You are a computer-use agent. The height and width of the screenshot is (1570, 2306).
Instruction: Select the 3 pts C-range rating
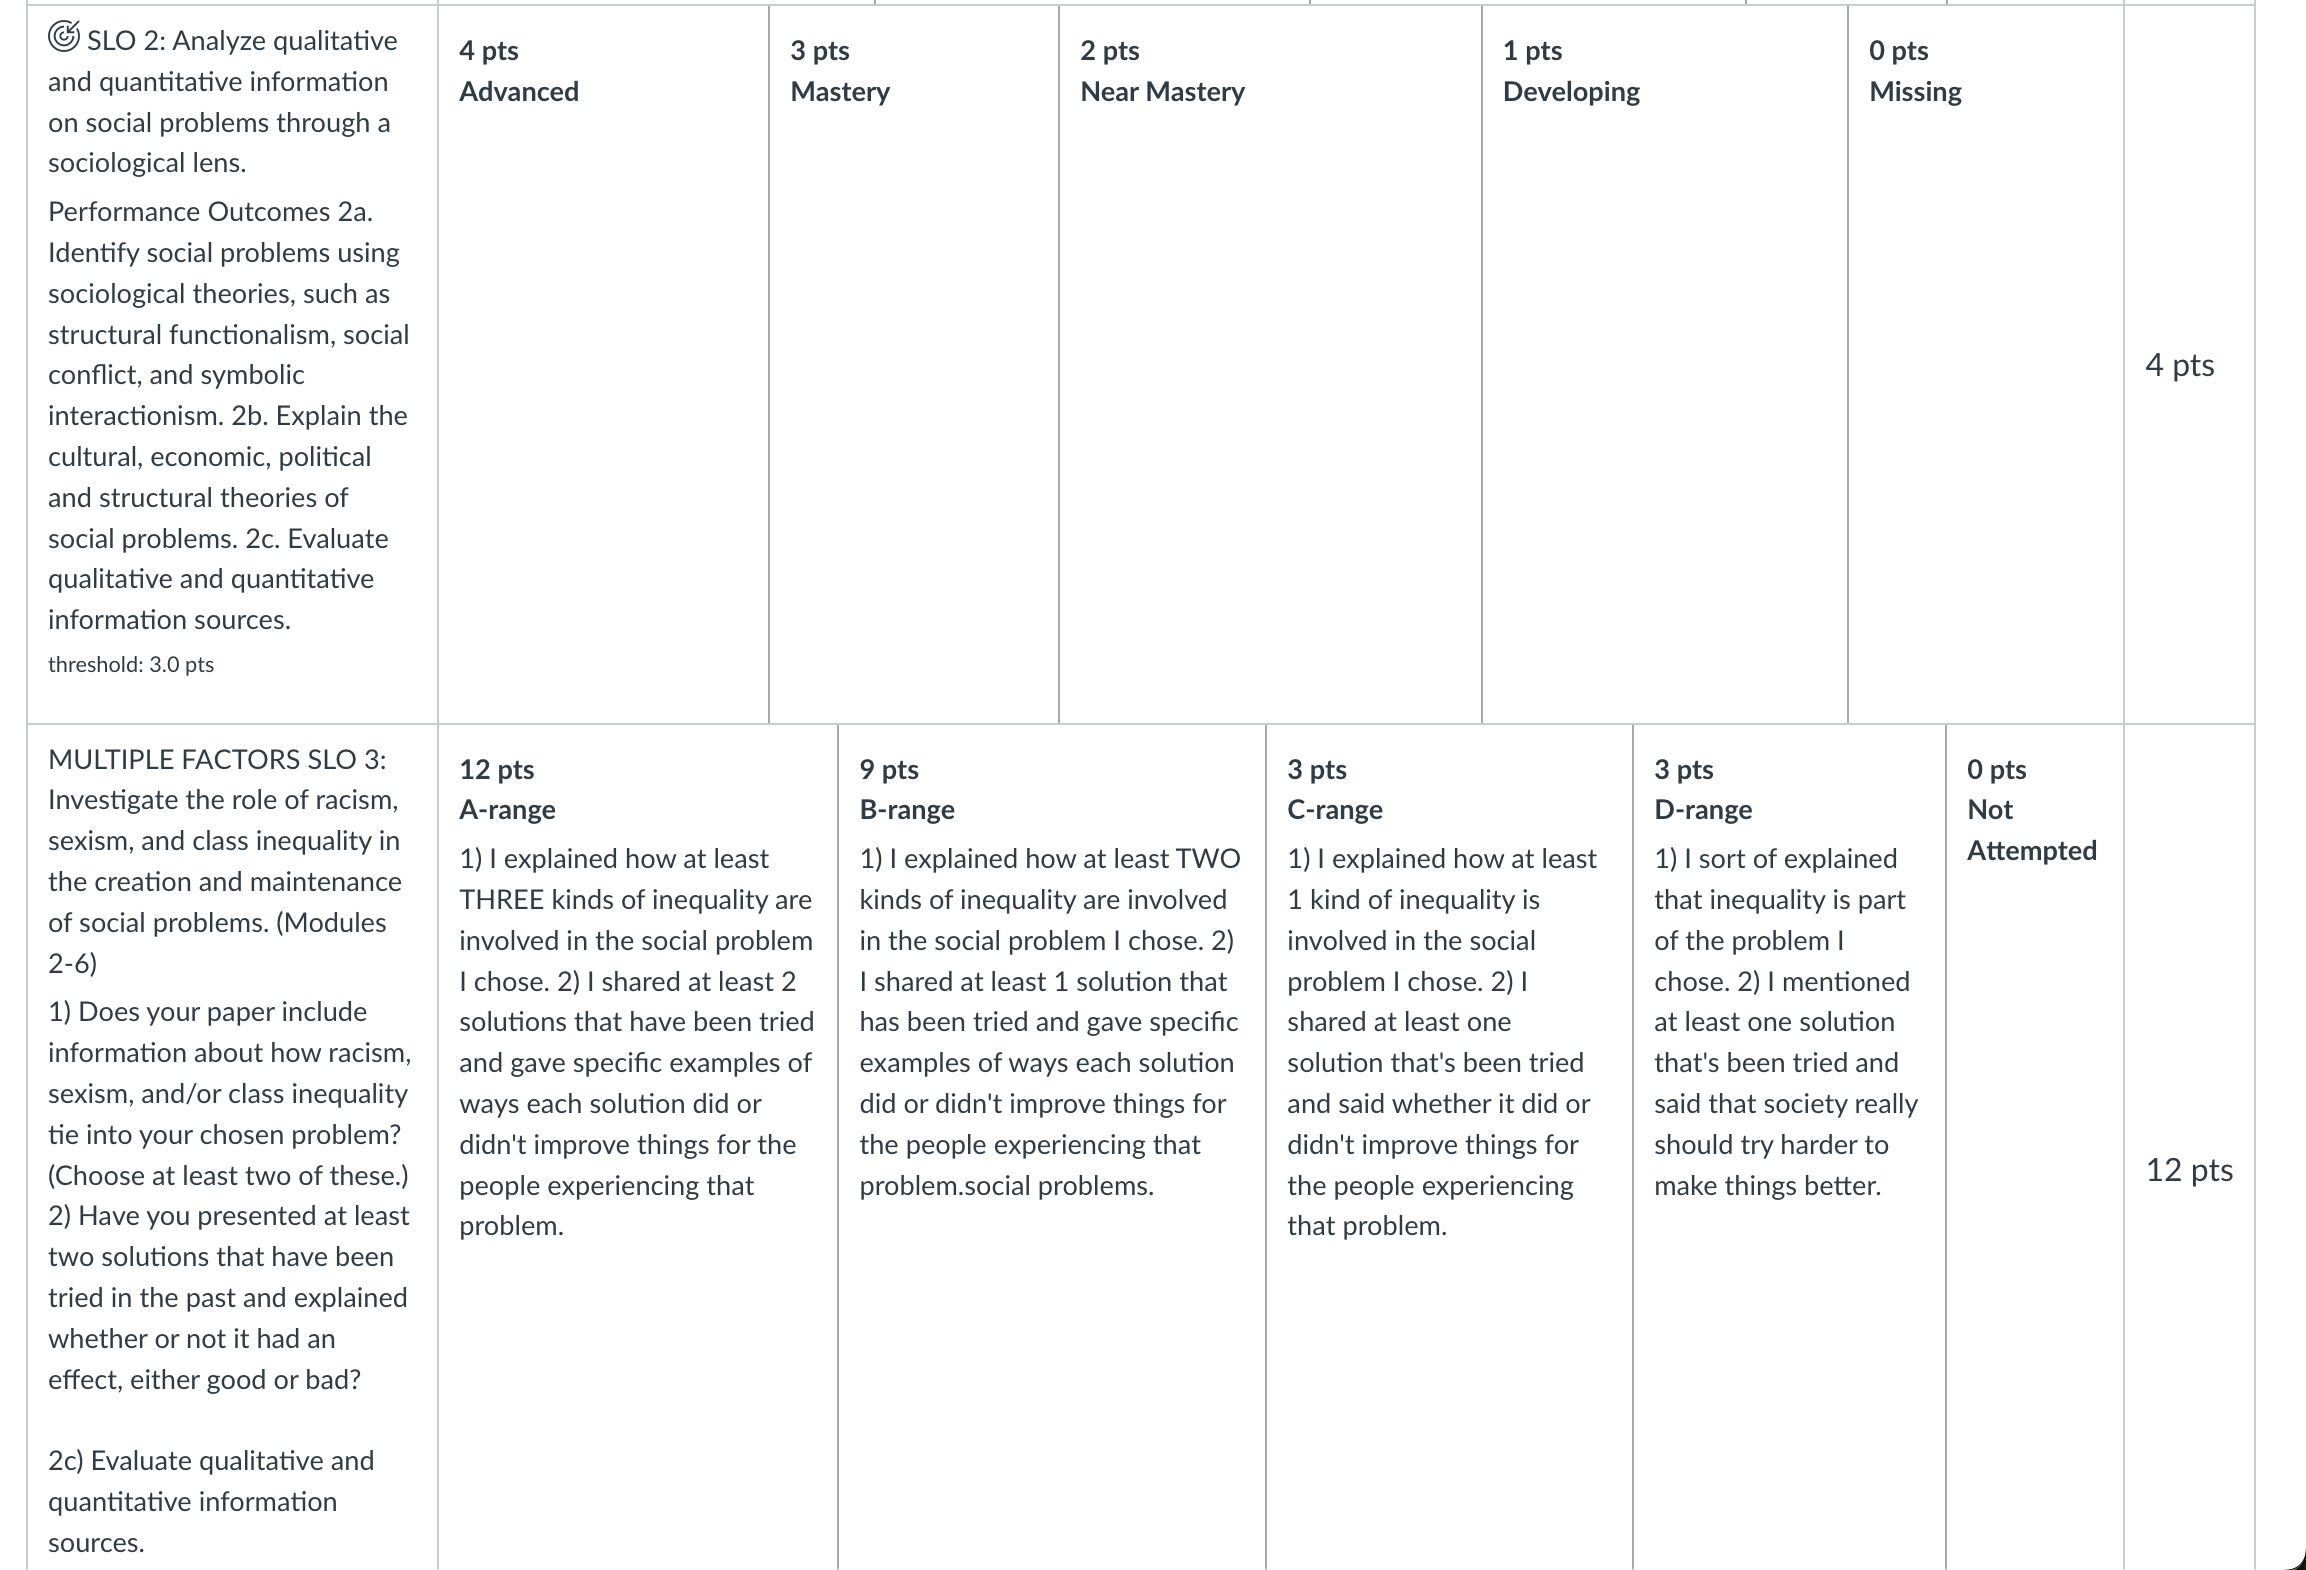pos(1449,1146)
